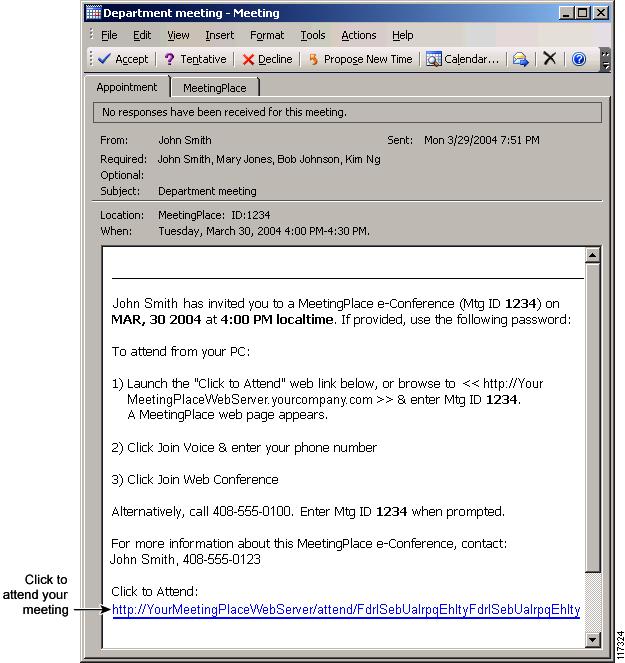625x663 pixels.
Task: Click 'John Smith' in the From field
Action: (185, 140)
